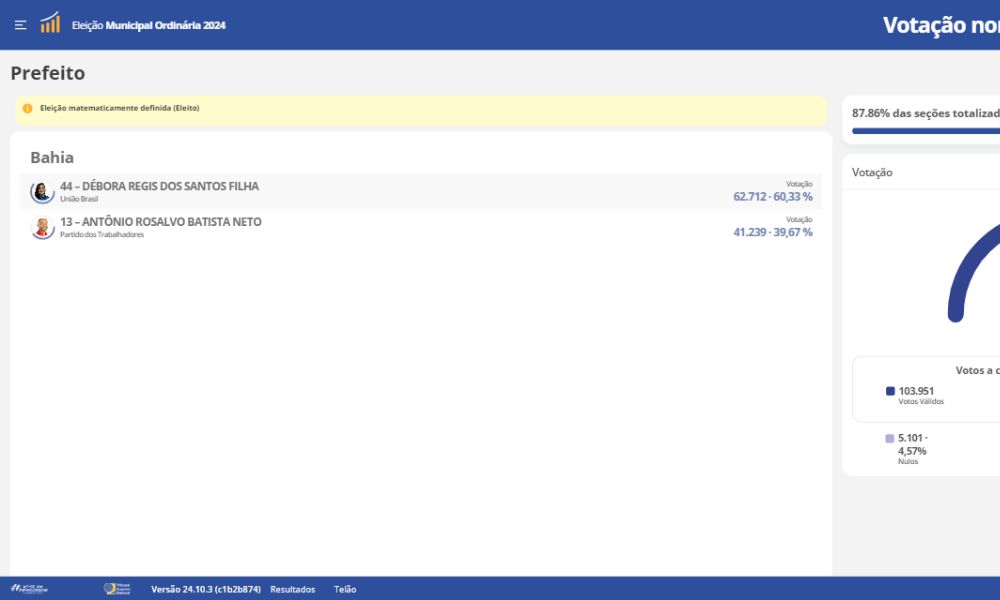Click Eleição Municipal Ordinária 2024 title
This screenshot has height=600, width=1000.
pos(149,26)
